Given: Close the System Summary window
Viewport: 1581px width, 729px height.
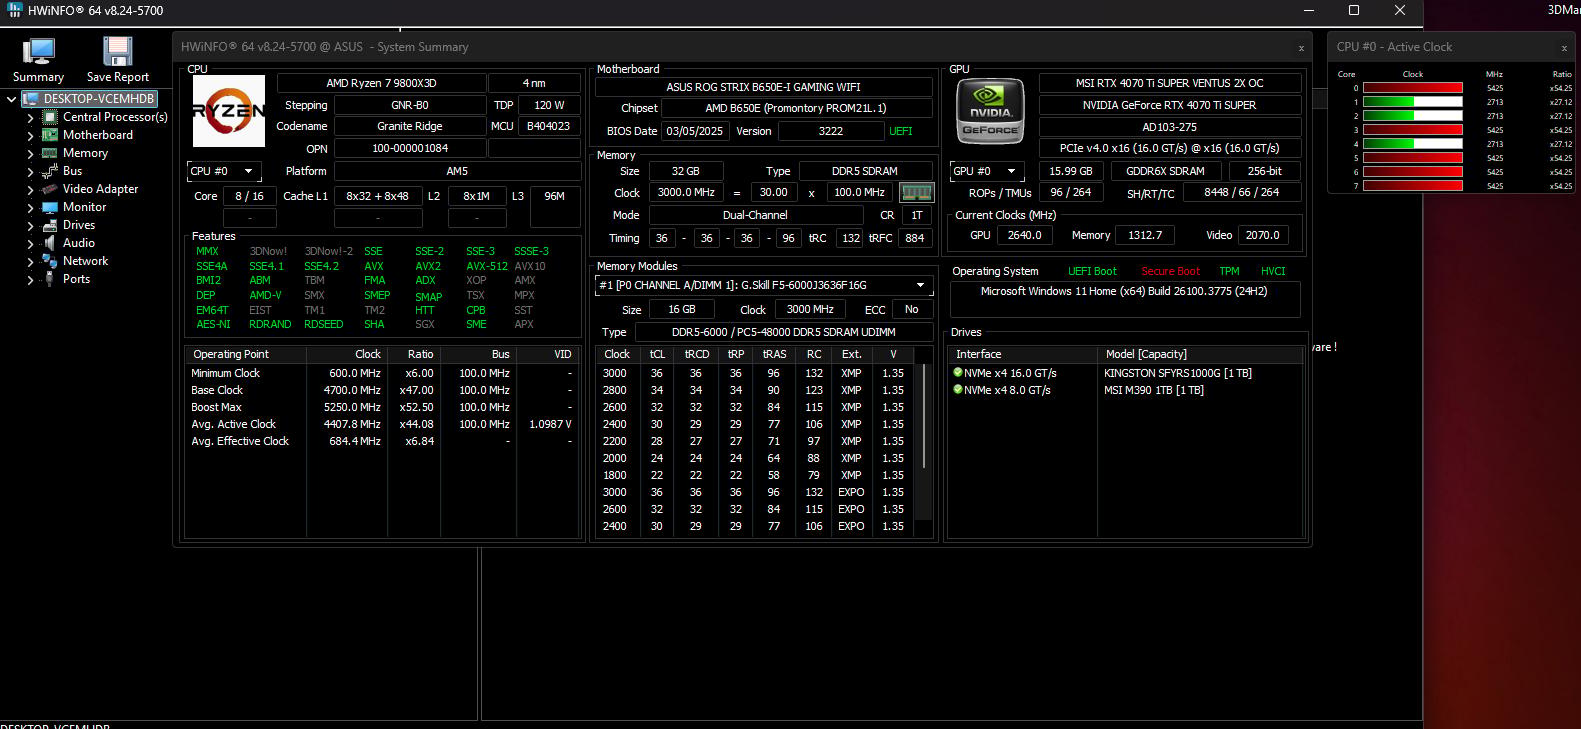Looking at the screenshot, I should point(1301,47).
